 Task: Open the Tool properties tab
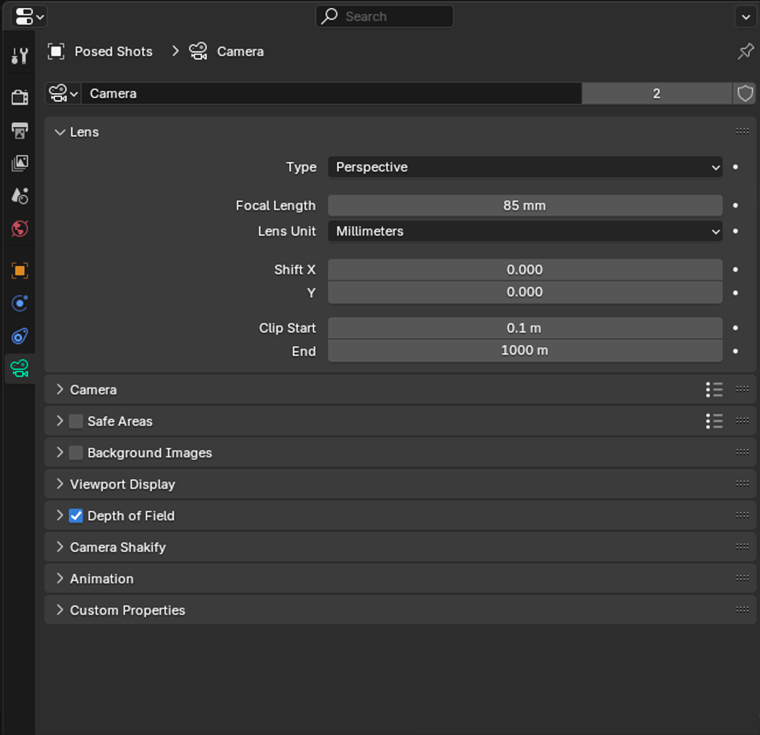19,56
